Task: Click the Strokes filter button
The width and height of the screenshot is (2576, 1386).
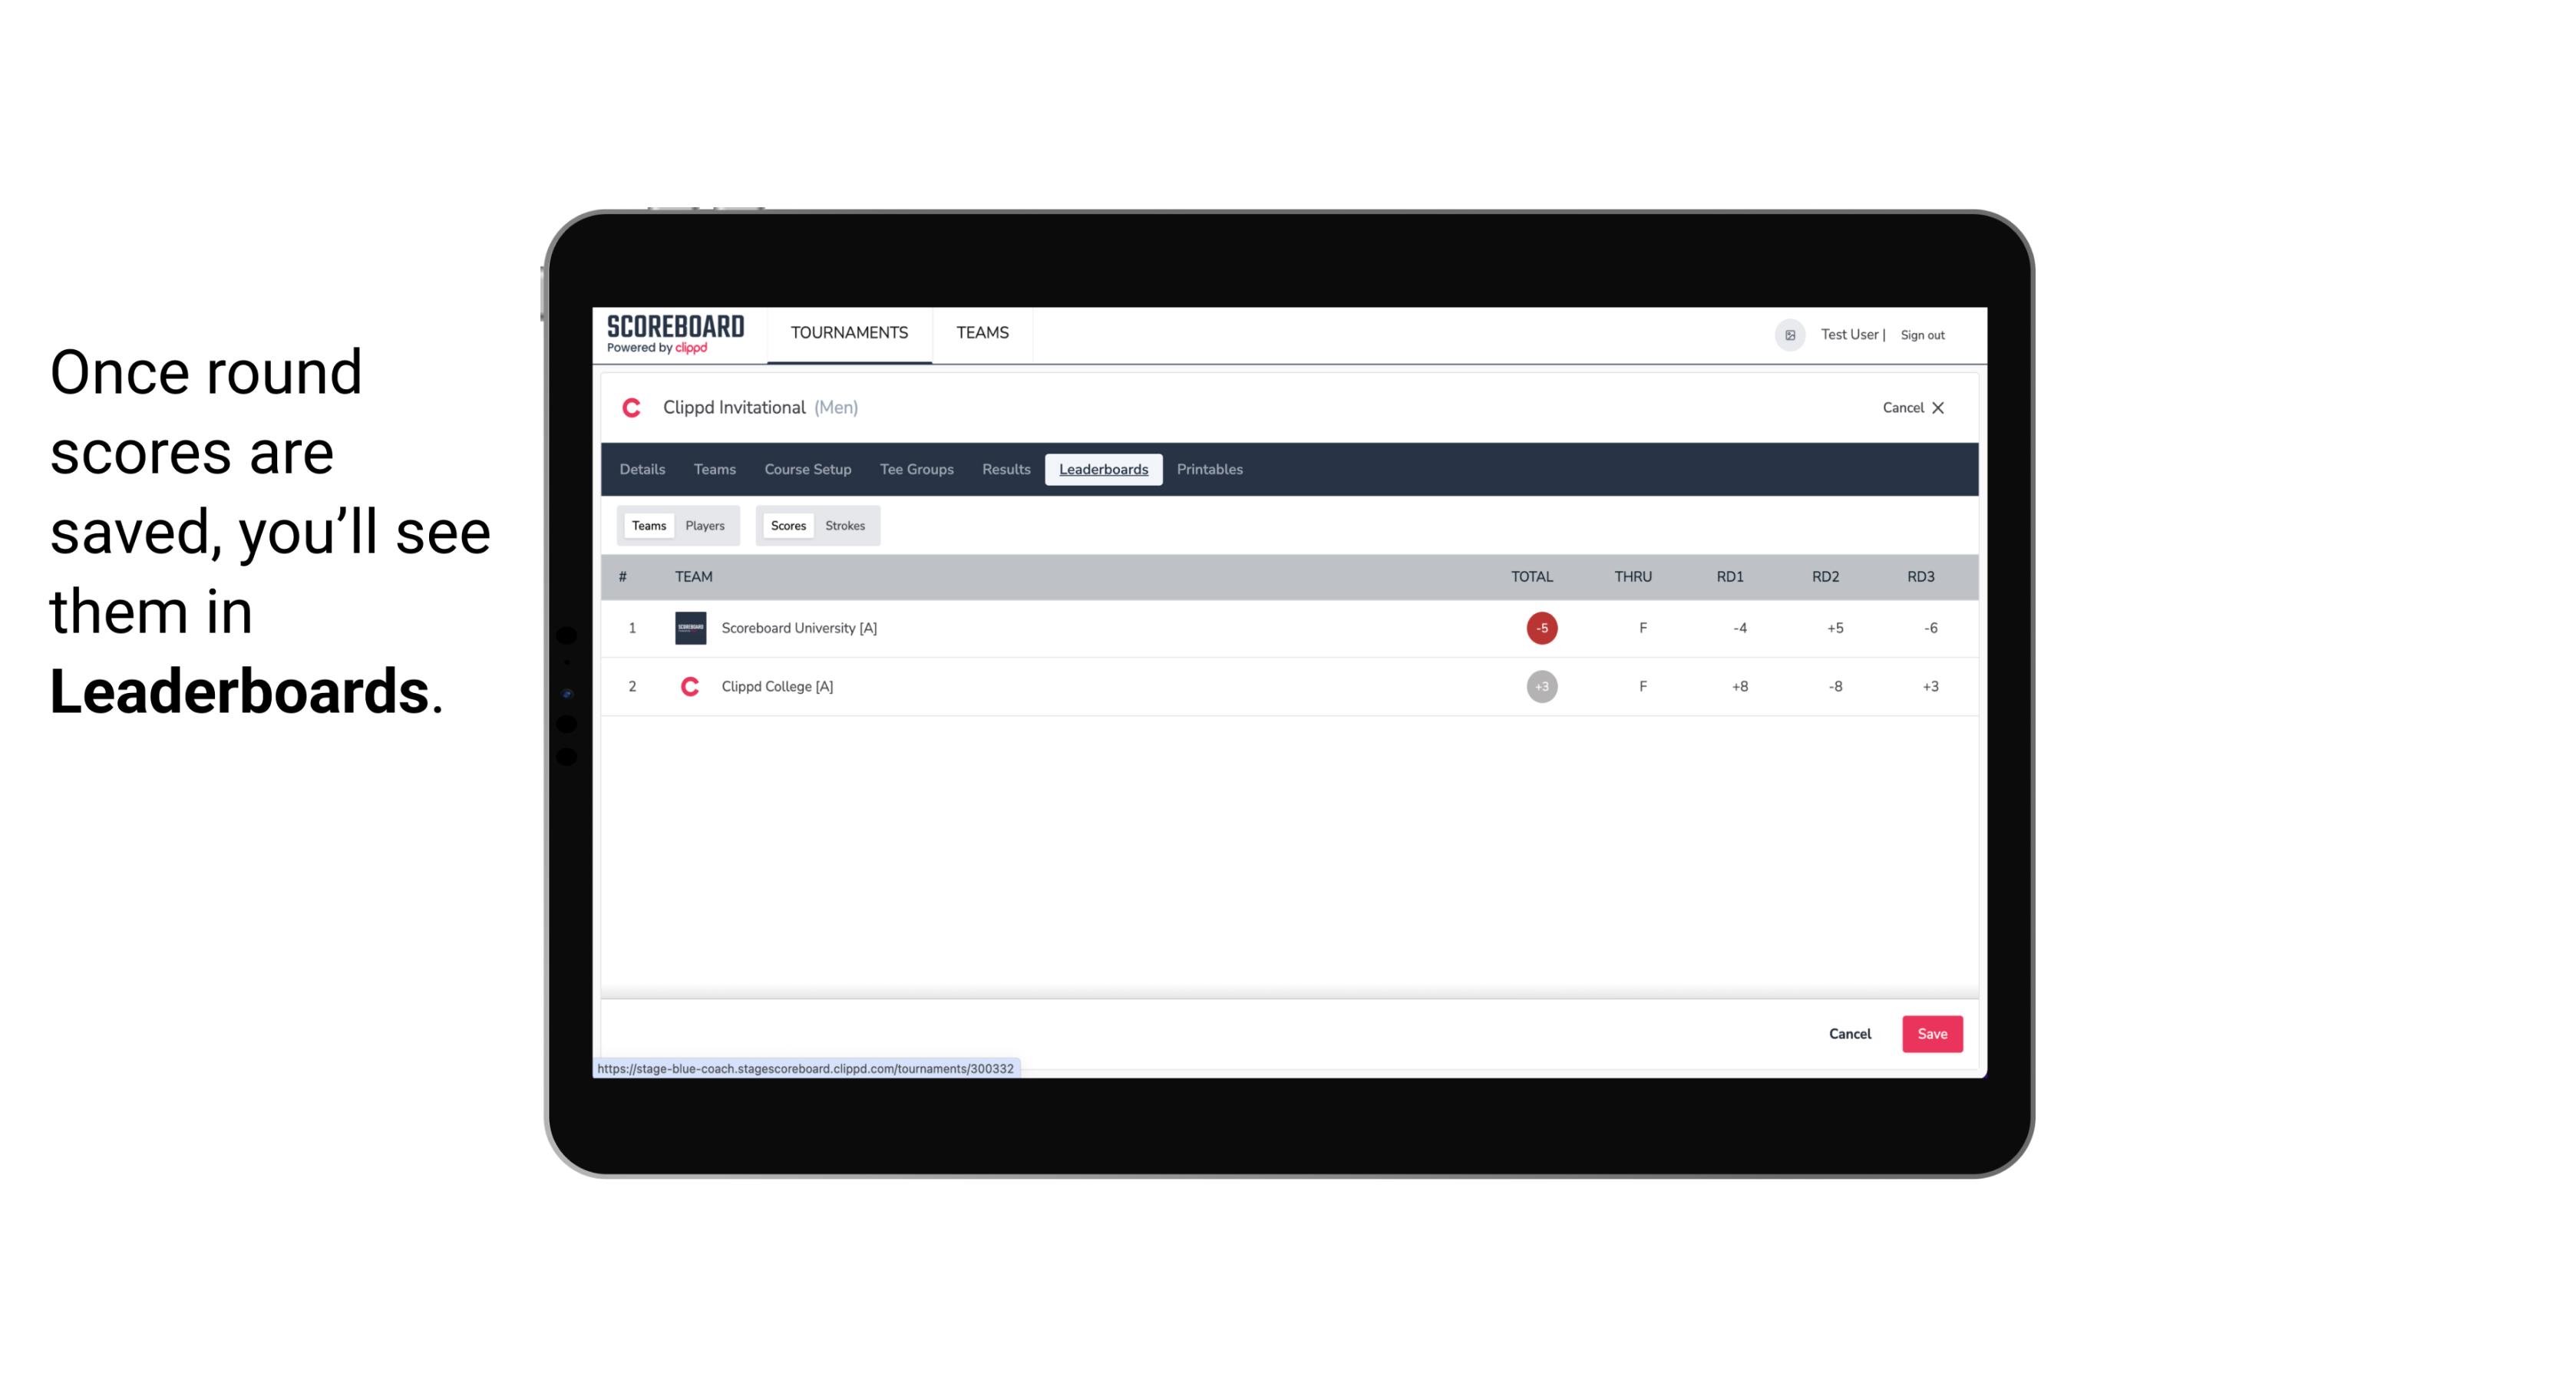Action: (x=845, y=526)
